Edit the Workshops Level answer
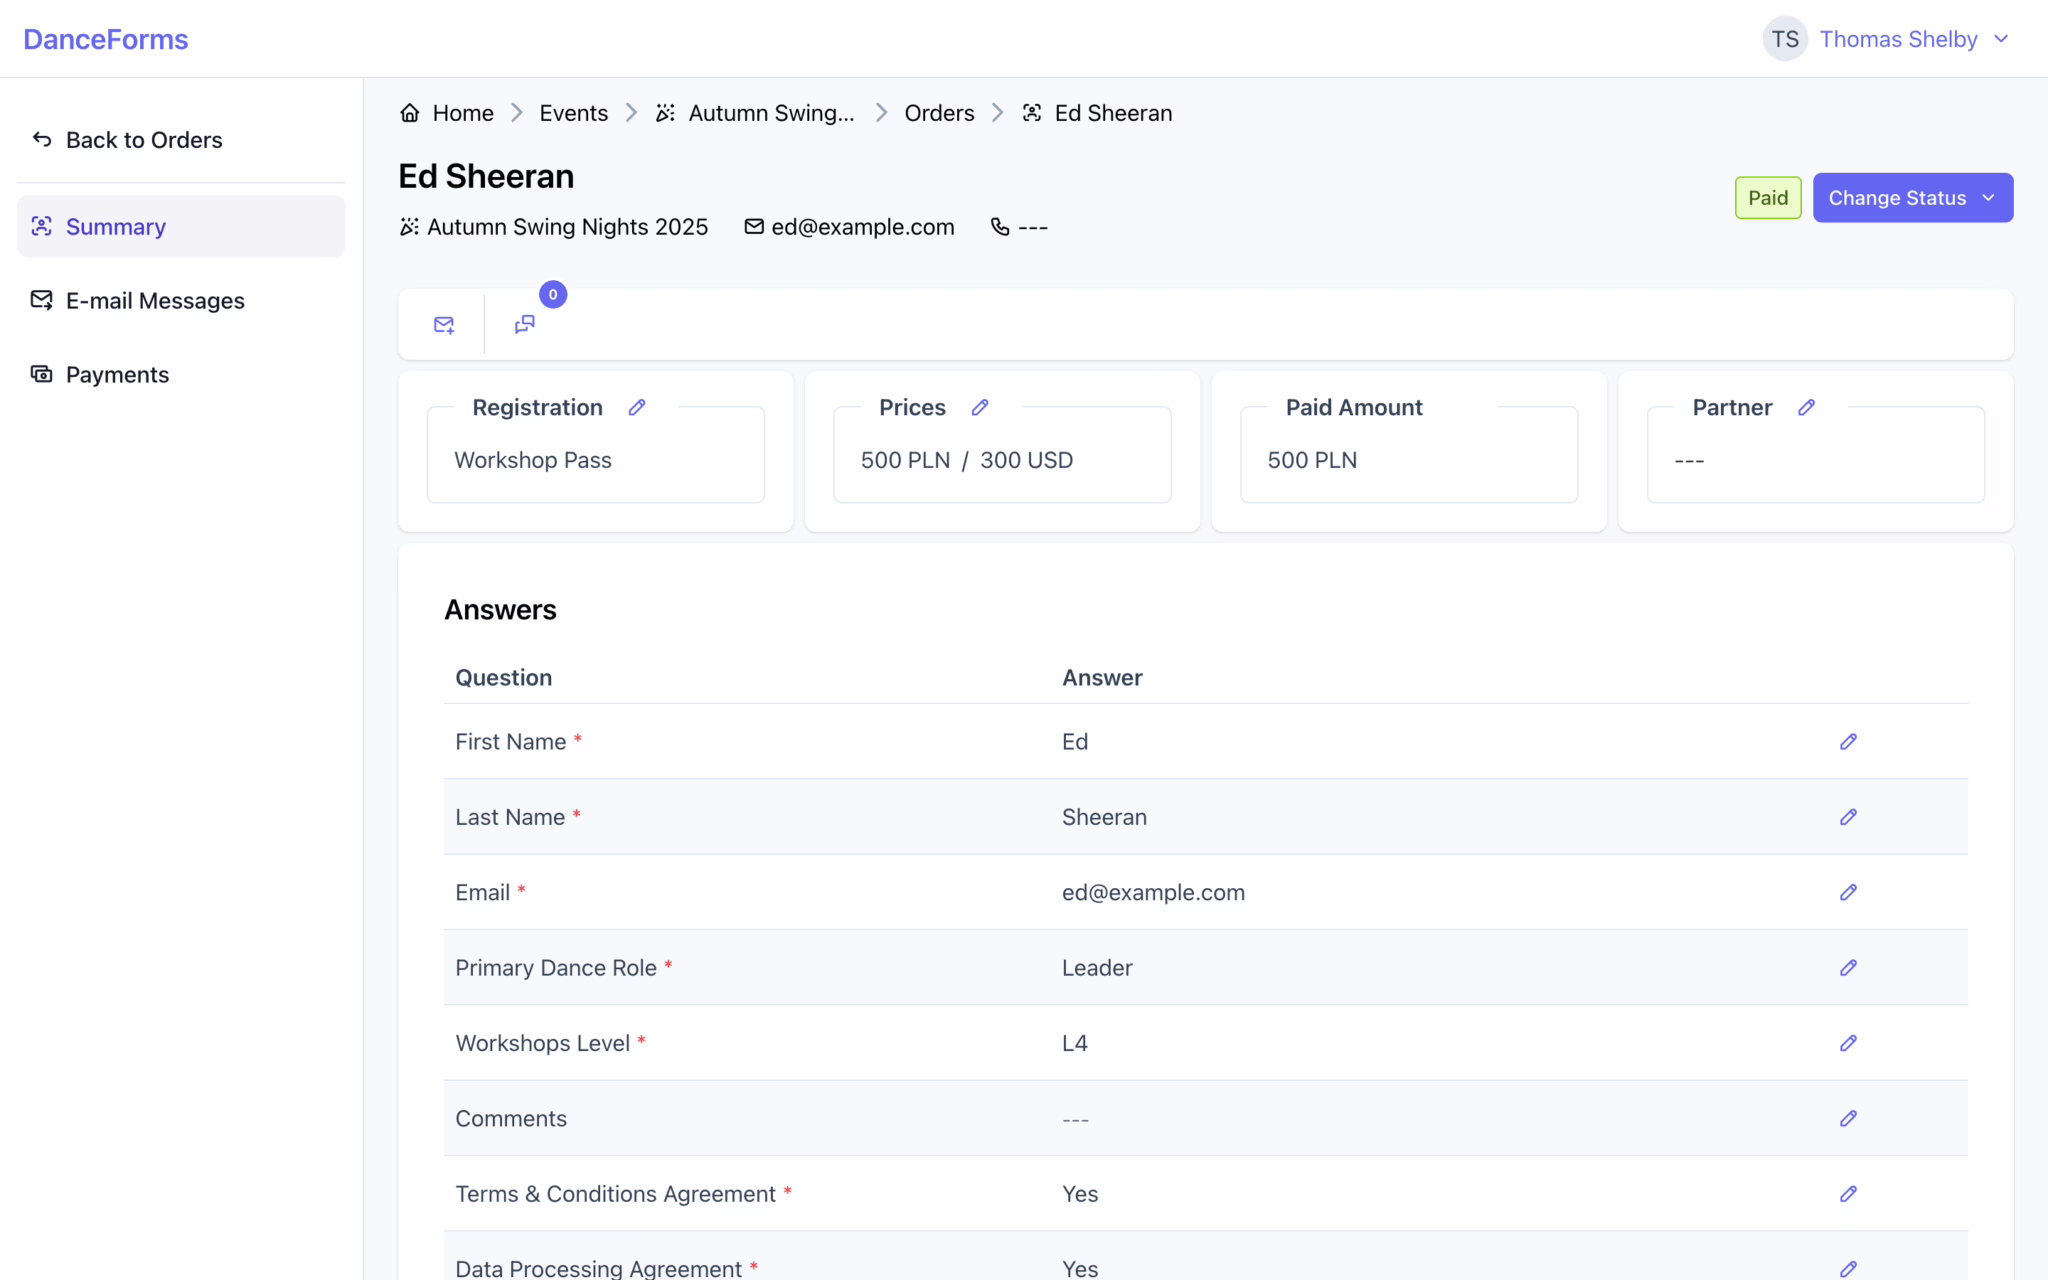 pyautogui.click(x=1848, y=1043)
